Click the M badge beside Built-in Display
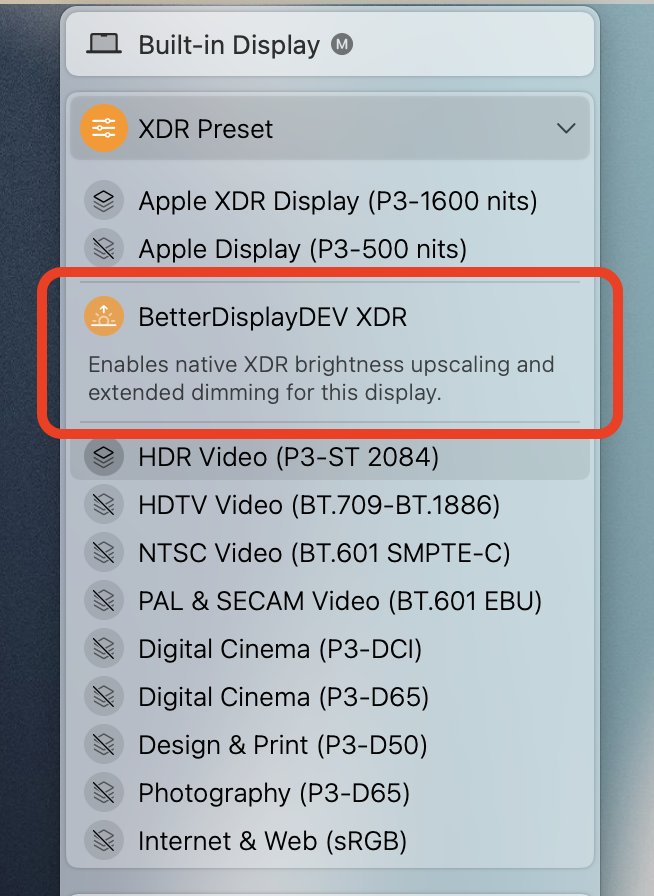Image resolution: width=654 pixels, height=896 pixels. tap(342, 45)
